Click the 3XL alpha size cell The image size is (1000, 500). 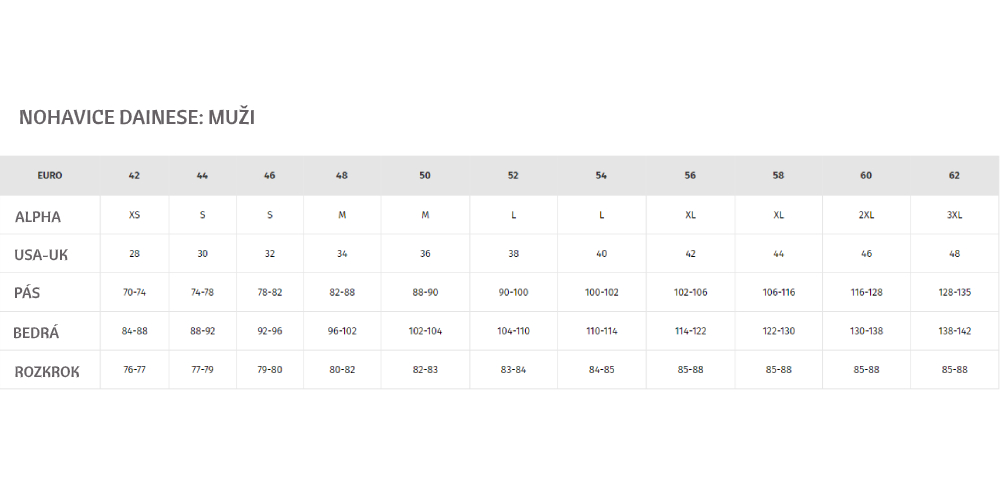[x=954, y=215]
